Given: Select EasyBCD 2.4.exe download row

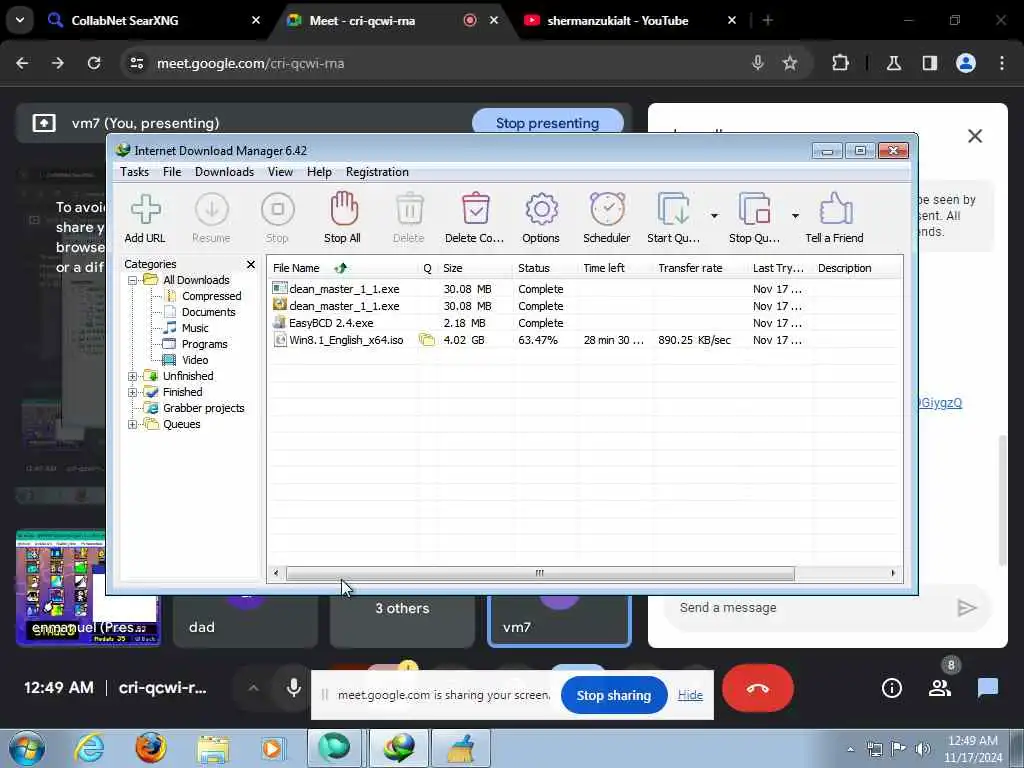Looking at the screenshot, I should [x=584, y=323].
